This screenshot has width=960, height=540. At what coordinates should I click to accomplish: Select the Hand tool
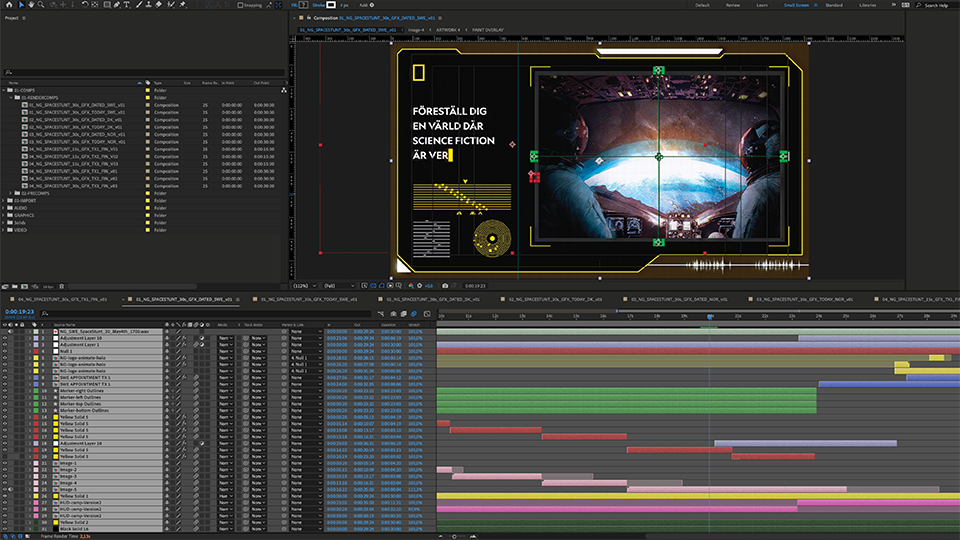[x=31, y=5]
